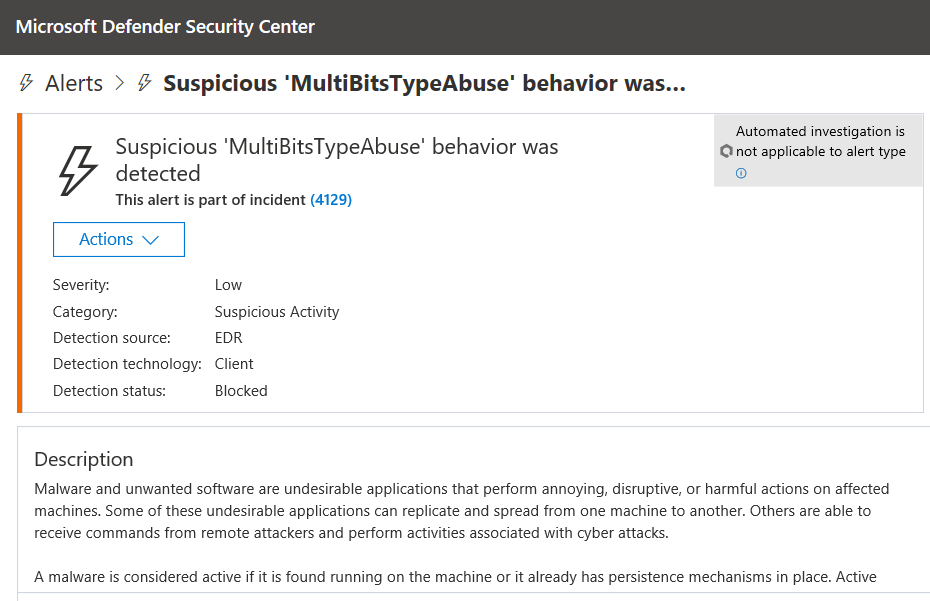Click the truncated alert title in the breadcrumb

[424, 83]
